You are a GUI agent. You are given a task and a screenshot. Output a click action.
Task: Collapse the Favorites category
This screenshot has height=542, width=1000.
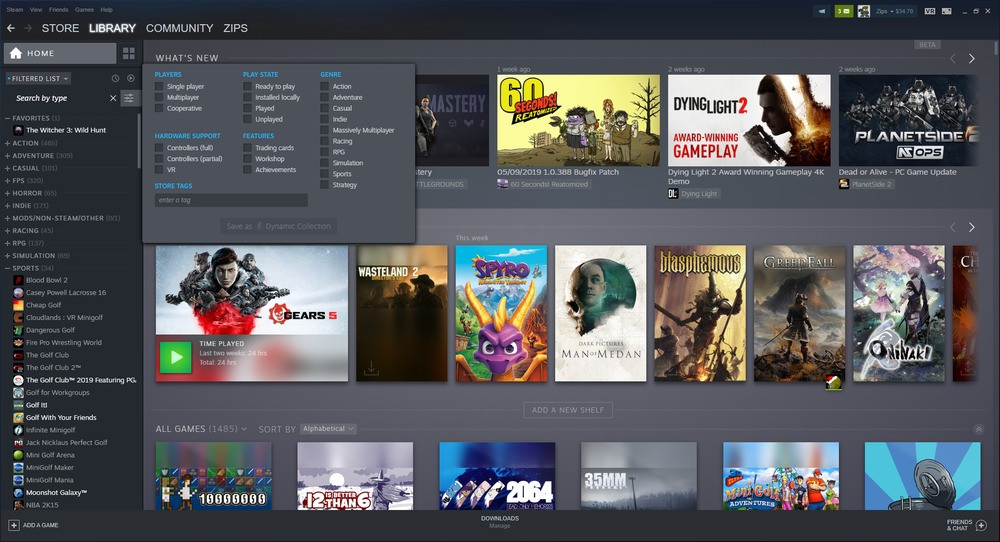click(8, 118)
